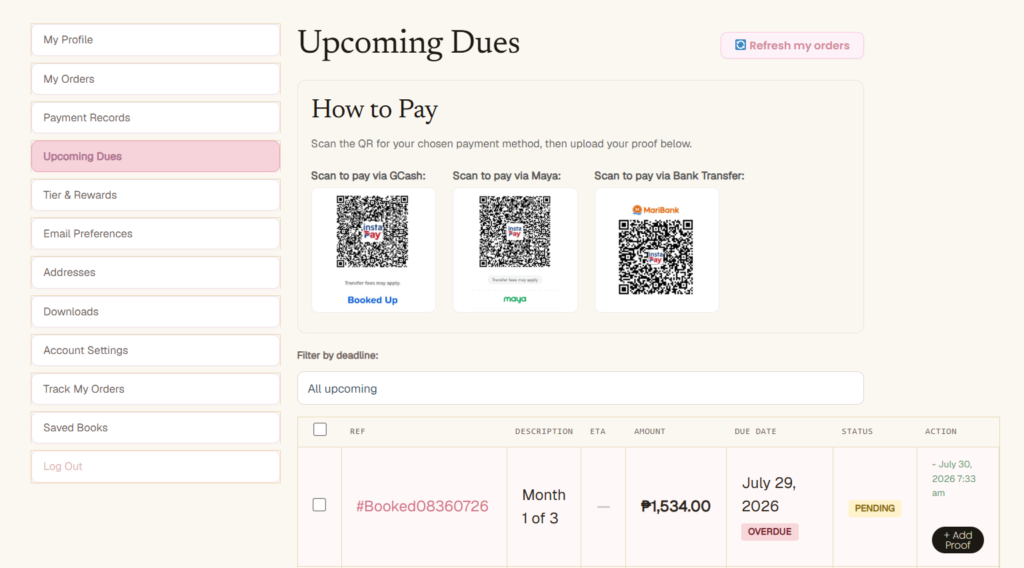
Task: Open the GCash InstaPay QR code
Action: pyautogui.click(x=372, y=231)
